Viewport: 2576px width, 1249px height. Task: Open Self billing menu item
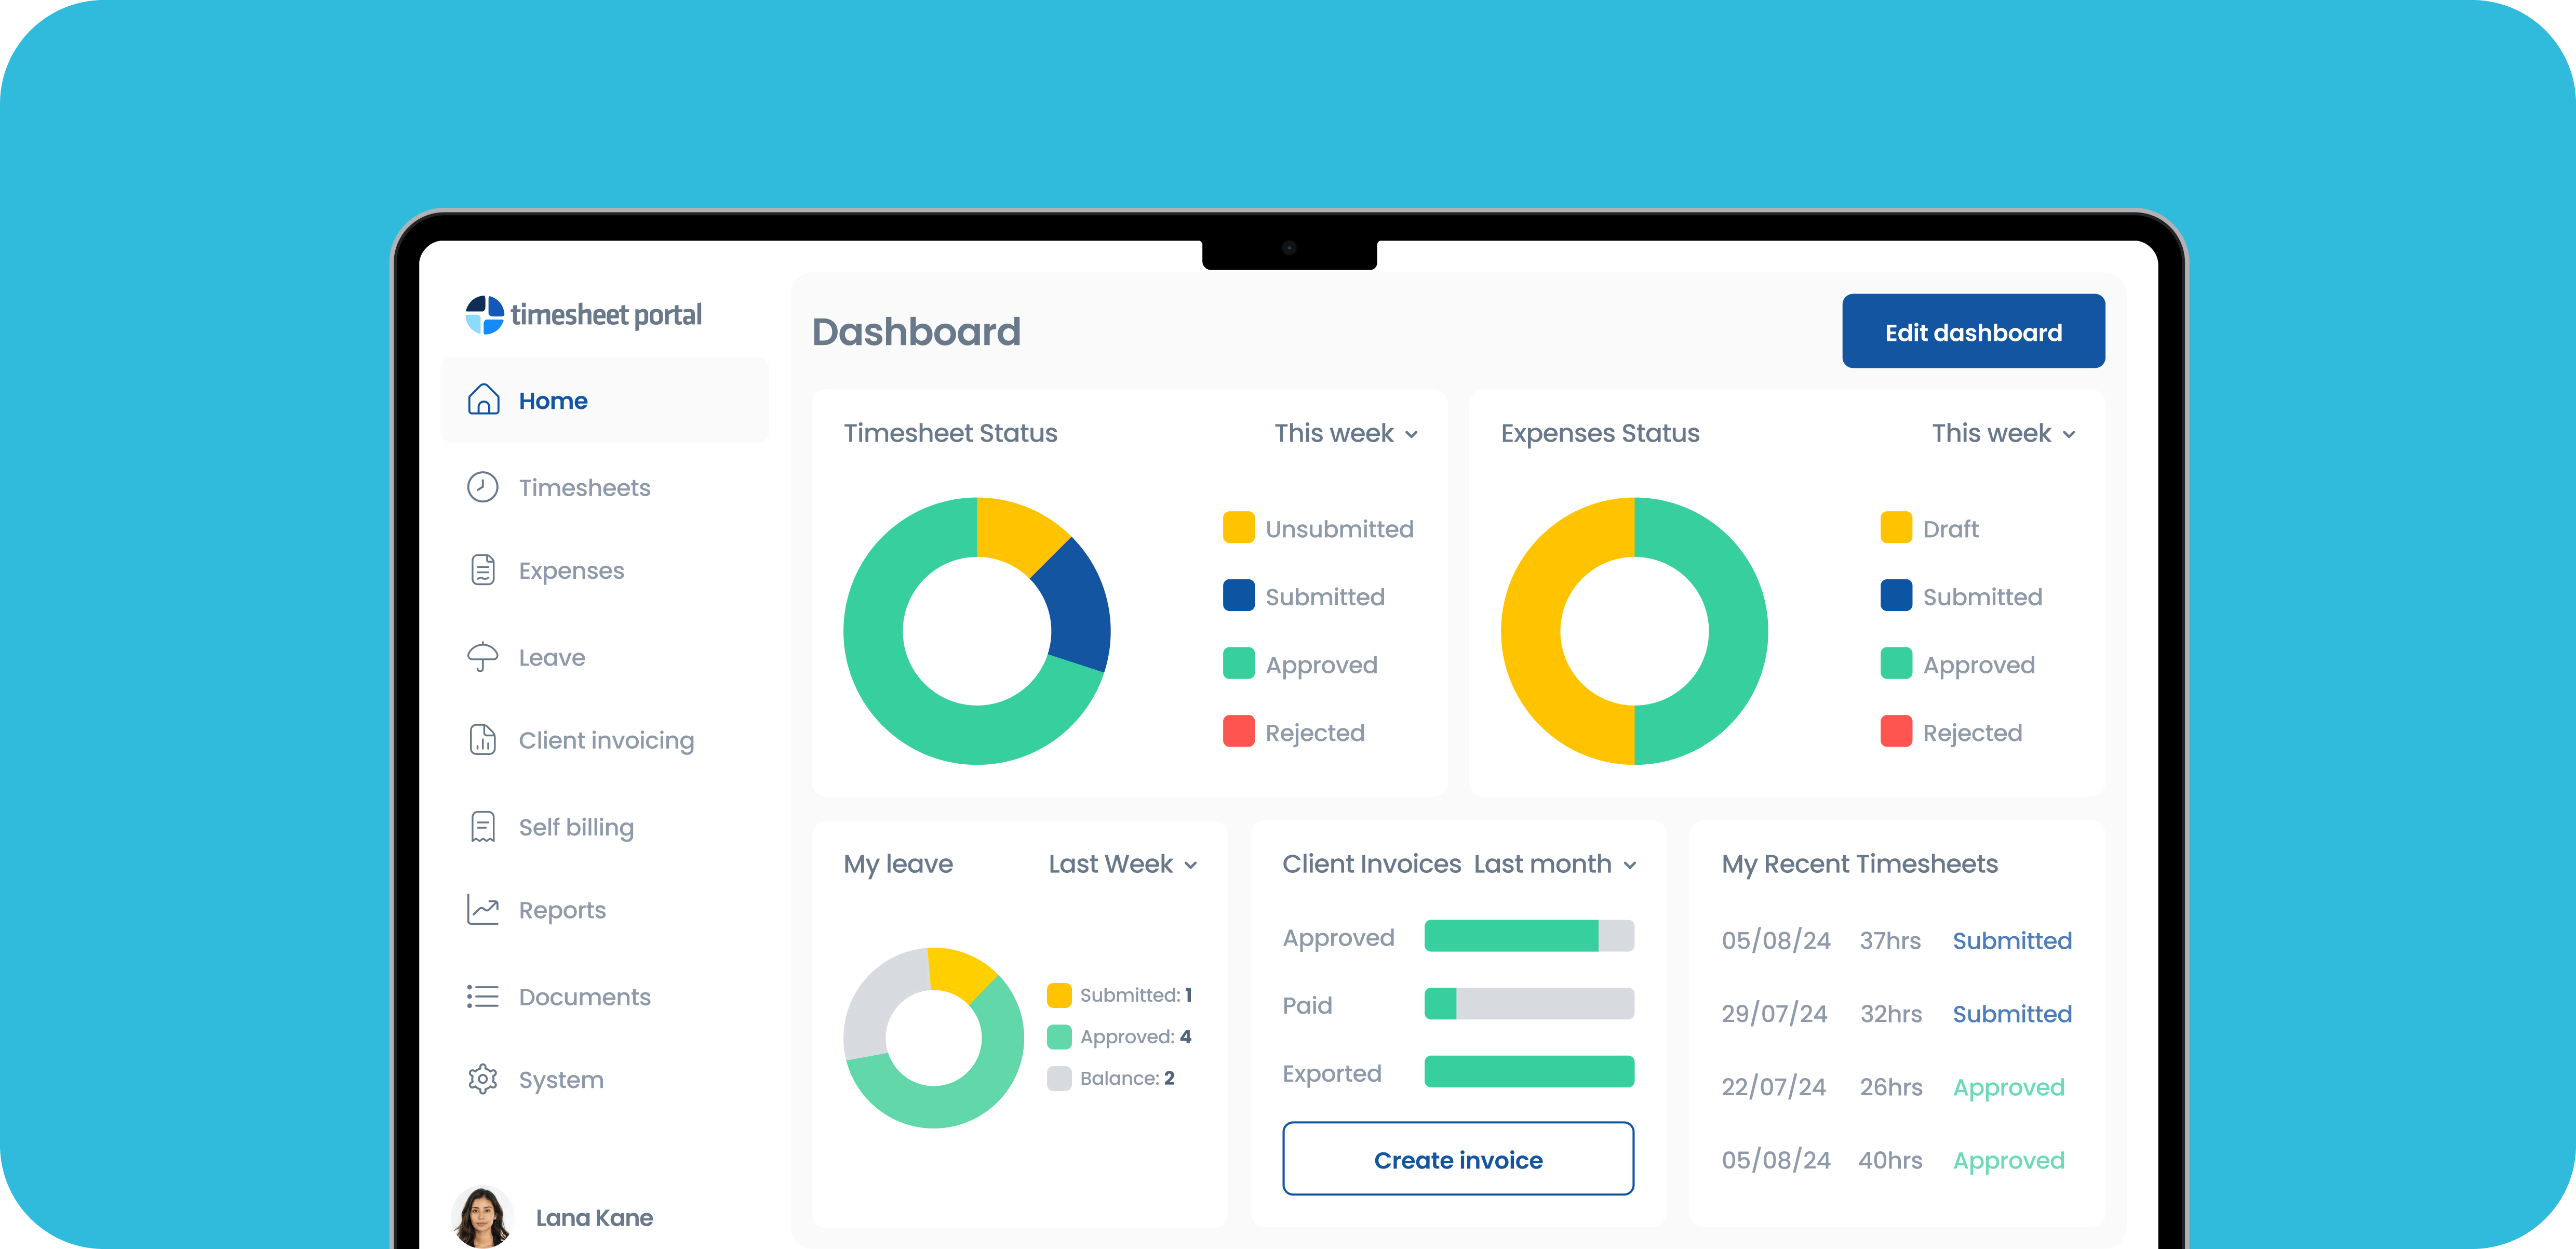coord(576,828)
